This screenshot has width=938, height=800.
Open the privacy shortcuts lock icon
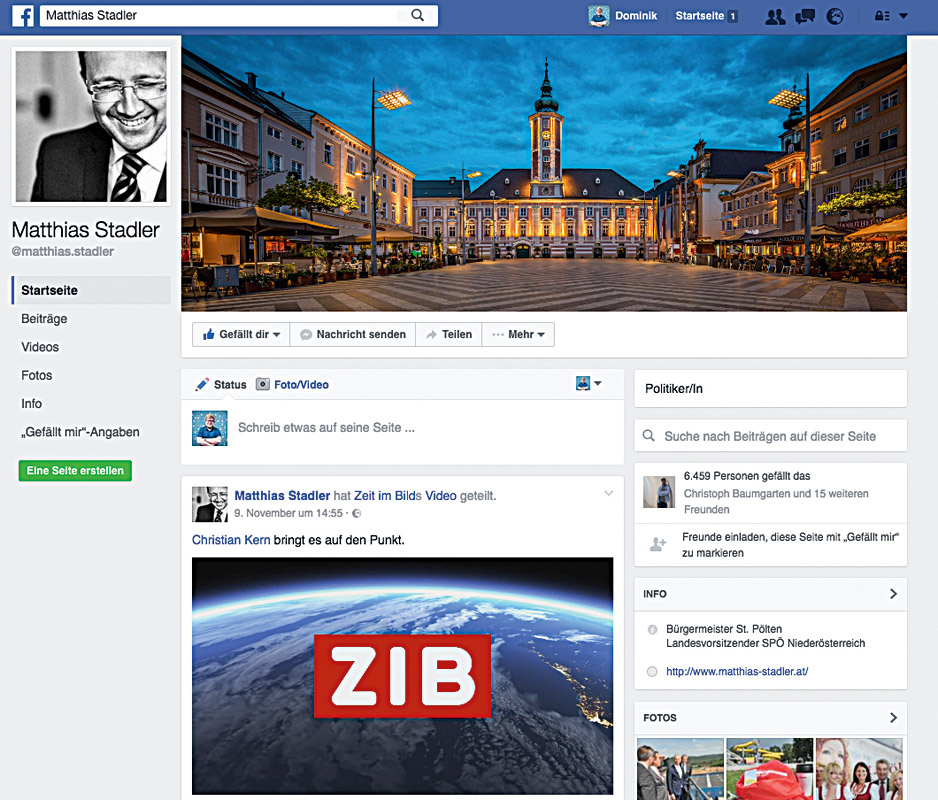coord(882,16)
